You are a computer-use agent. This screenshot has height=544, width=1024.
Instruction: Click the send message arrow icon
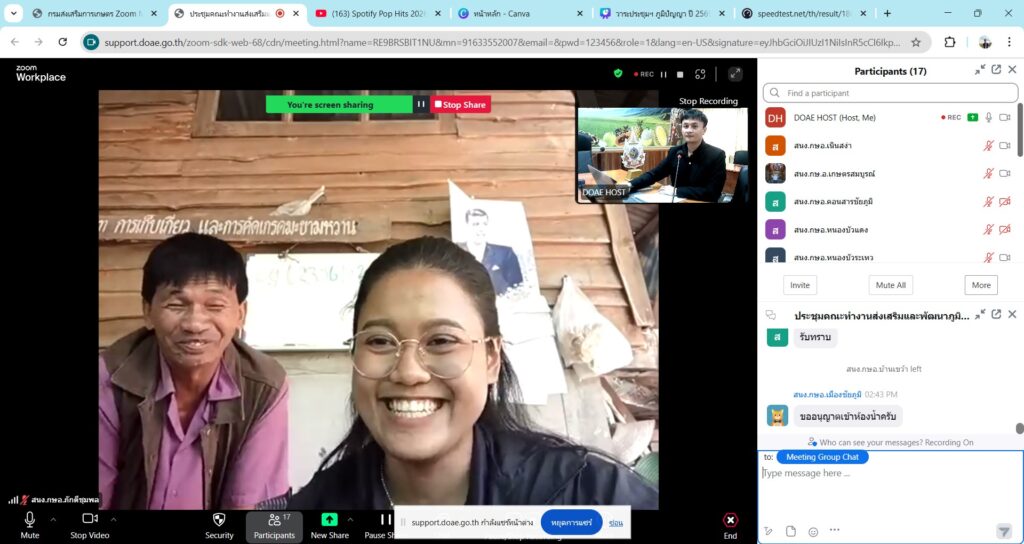(x=1003, y=531)
